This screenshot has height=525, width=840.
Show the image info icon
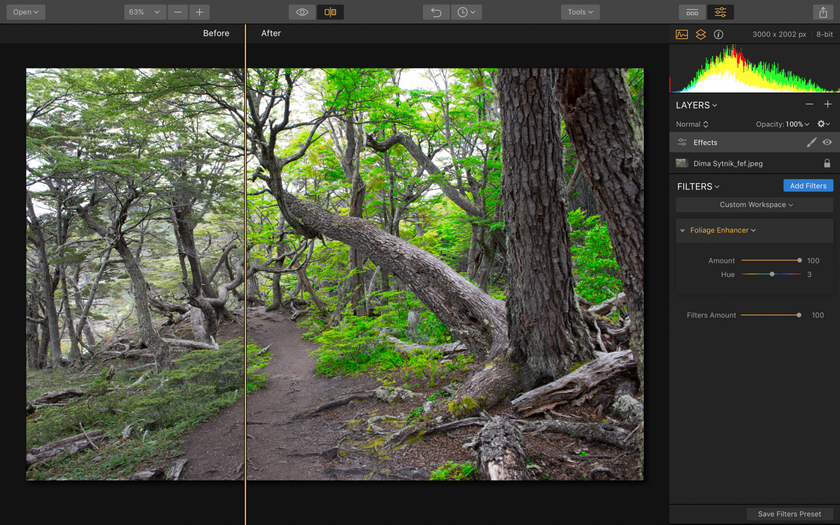coord(718,34)
